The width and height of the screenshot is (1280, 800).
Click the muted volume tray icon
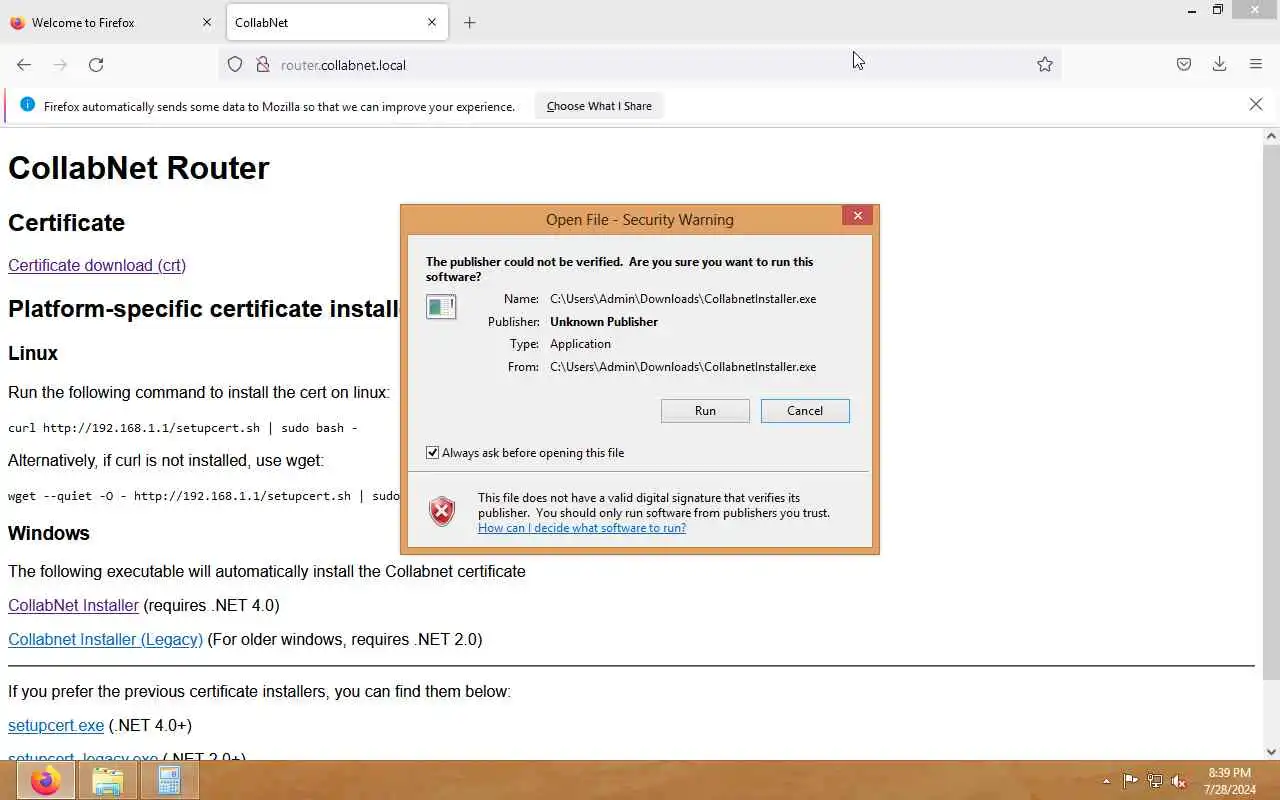click(1179, 781)
